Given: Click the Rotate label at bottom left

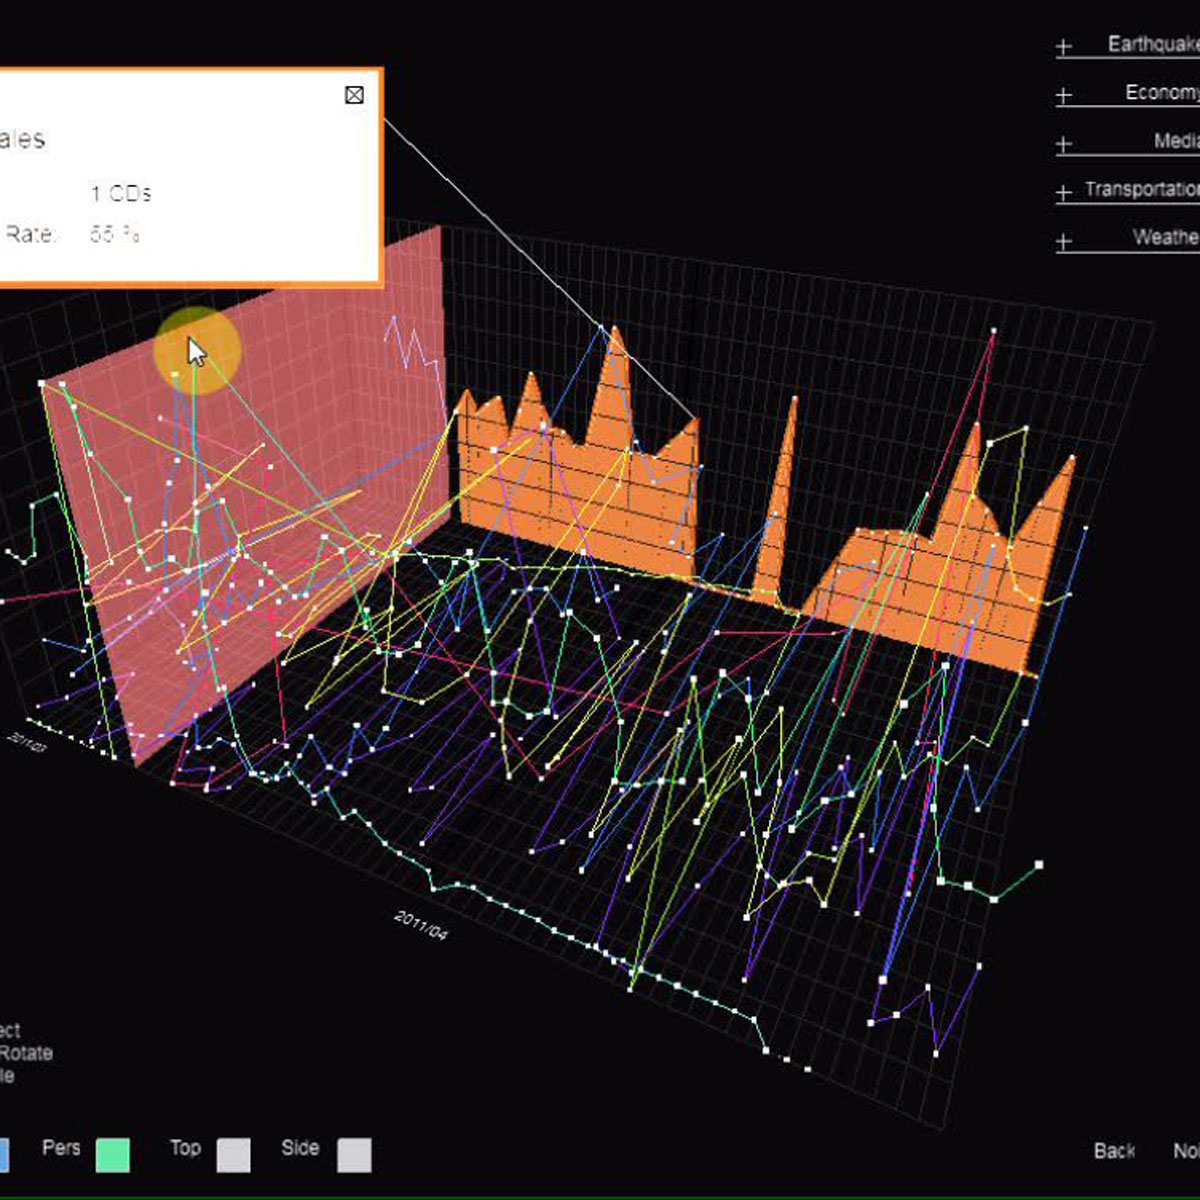Looking at the screenshot, I should point(27,1053).
